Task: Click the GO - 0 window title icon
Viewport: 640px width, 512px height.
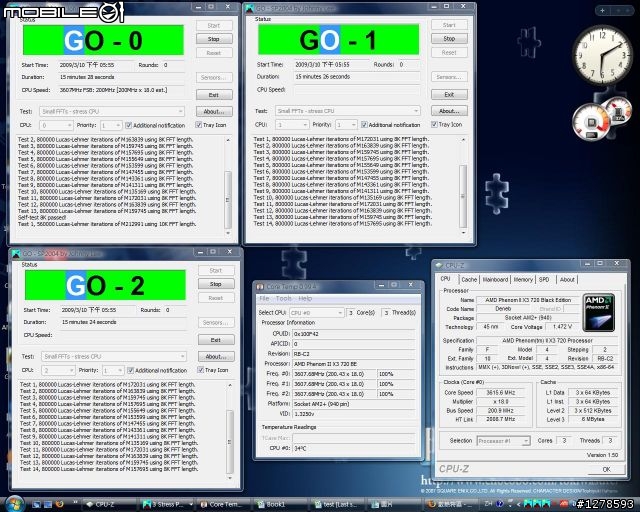Action: tap(14, 7)
